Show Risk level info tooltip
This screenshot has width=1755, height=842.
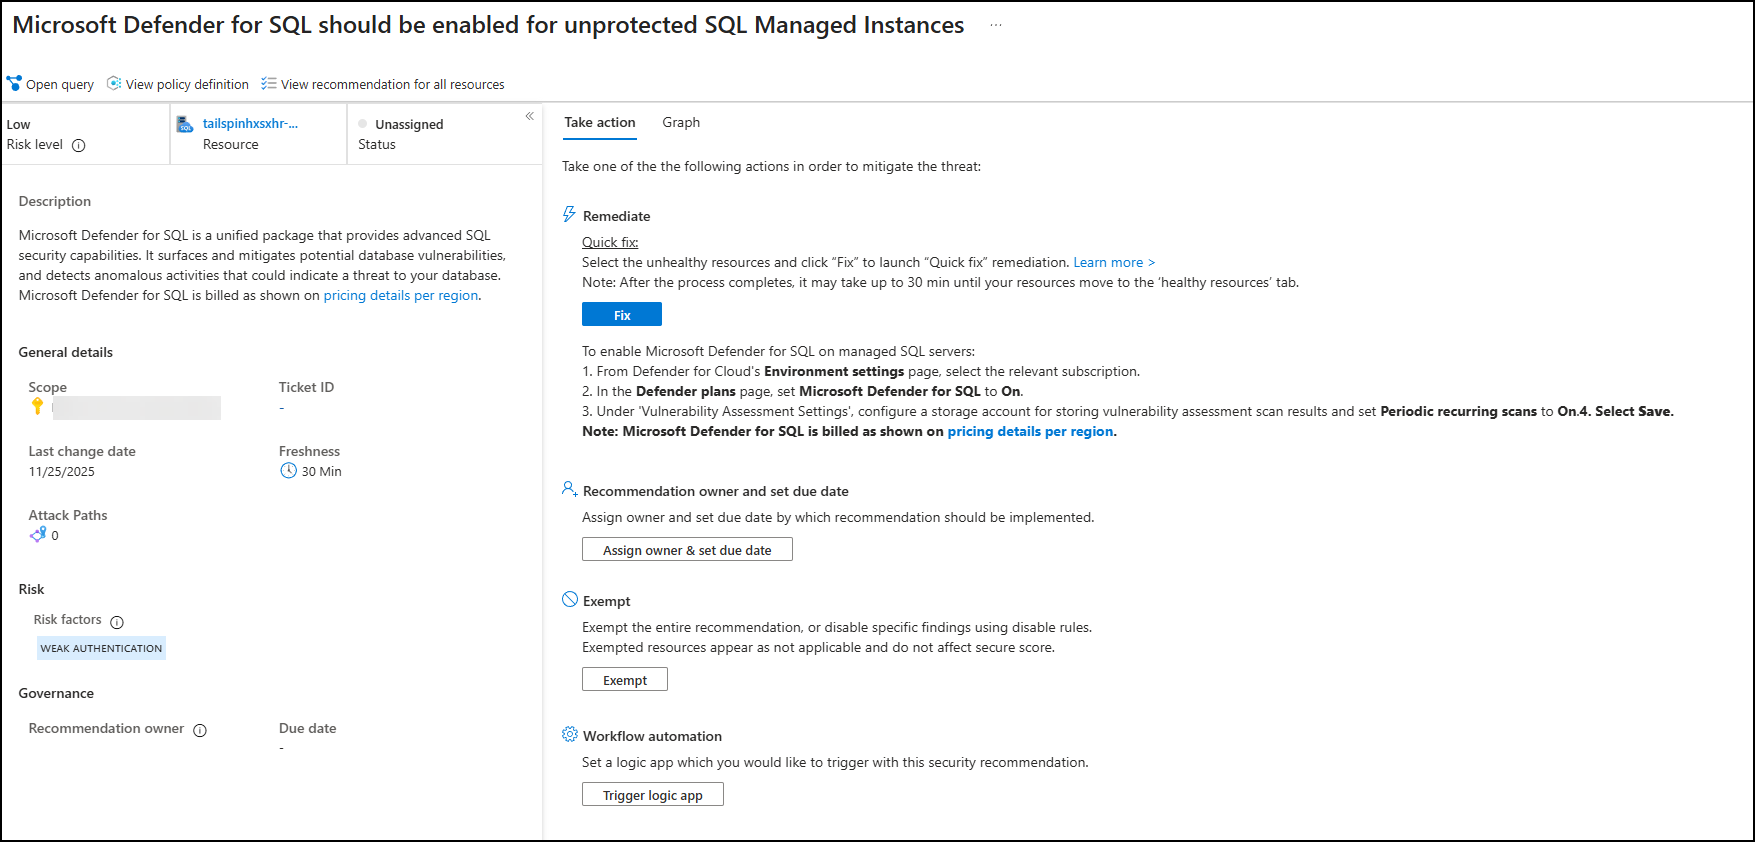coord(79,145)
